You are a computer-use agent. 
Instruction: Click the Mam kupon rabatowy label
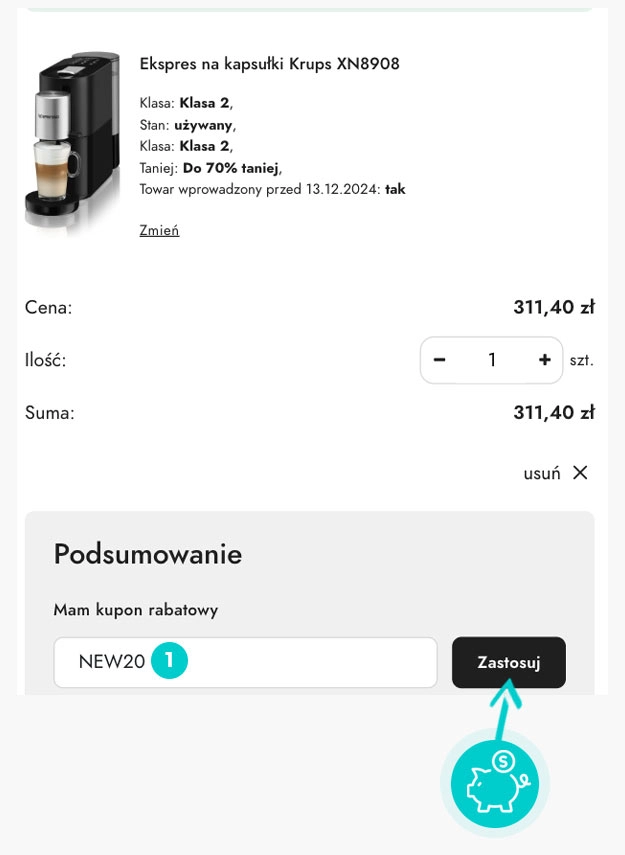[136, 609]
